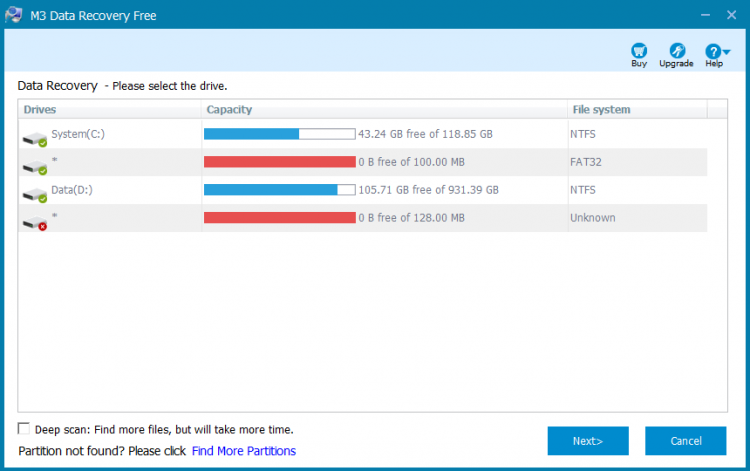Click the System(C:) drive icon
Viewport: 750px width, 471px height.
pos(35,135)
